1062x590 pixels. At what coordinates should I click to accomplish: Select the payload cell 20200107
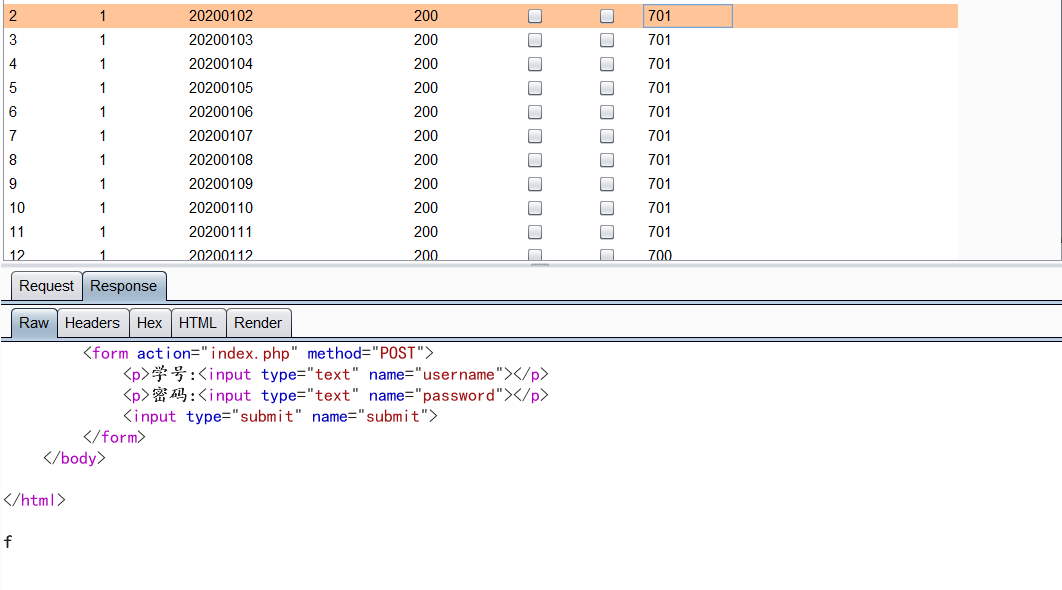pyautogui.click(x=221, y=136)
